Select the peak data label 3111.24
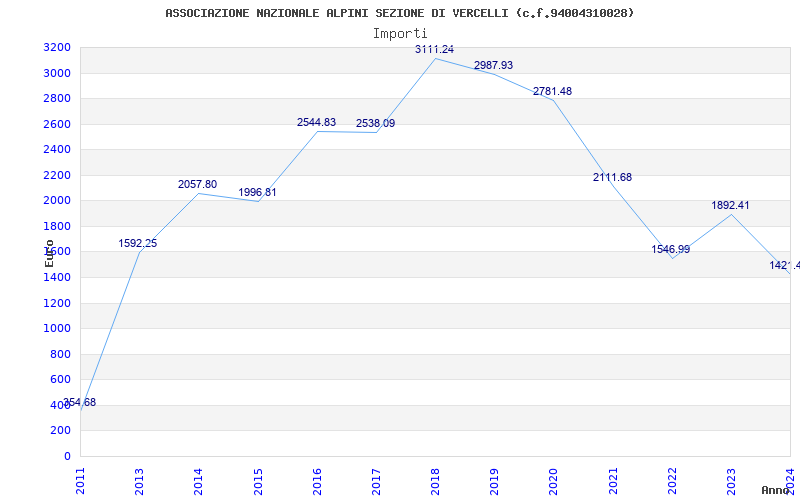This screenshot has width=800, height=500. click(434, 49)
